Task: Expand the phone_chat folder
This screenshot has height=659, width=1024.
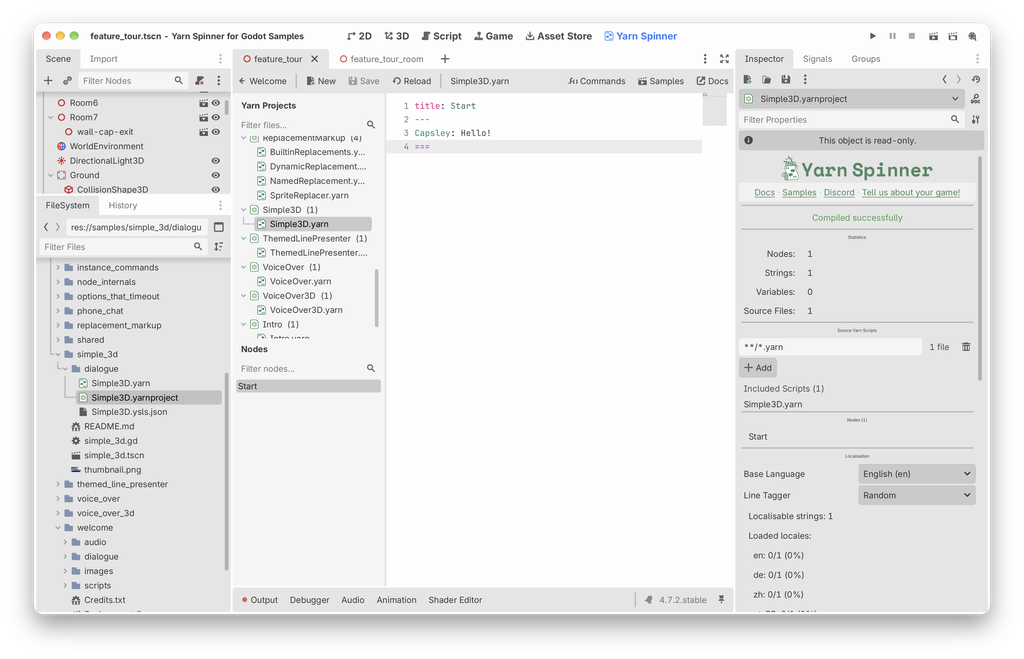Action: click(x=57, y=311)
